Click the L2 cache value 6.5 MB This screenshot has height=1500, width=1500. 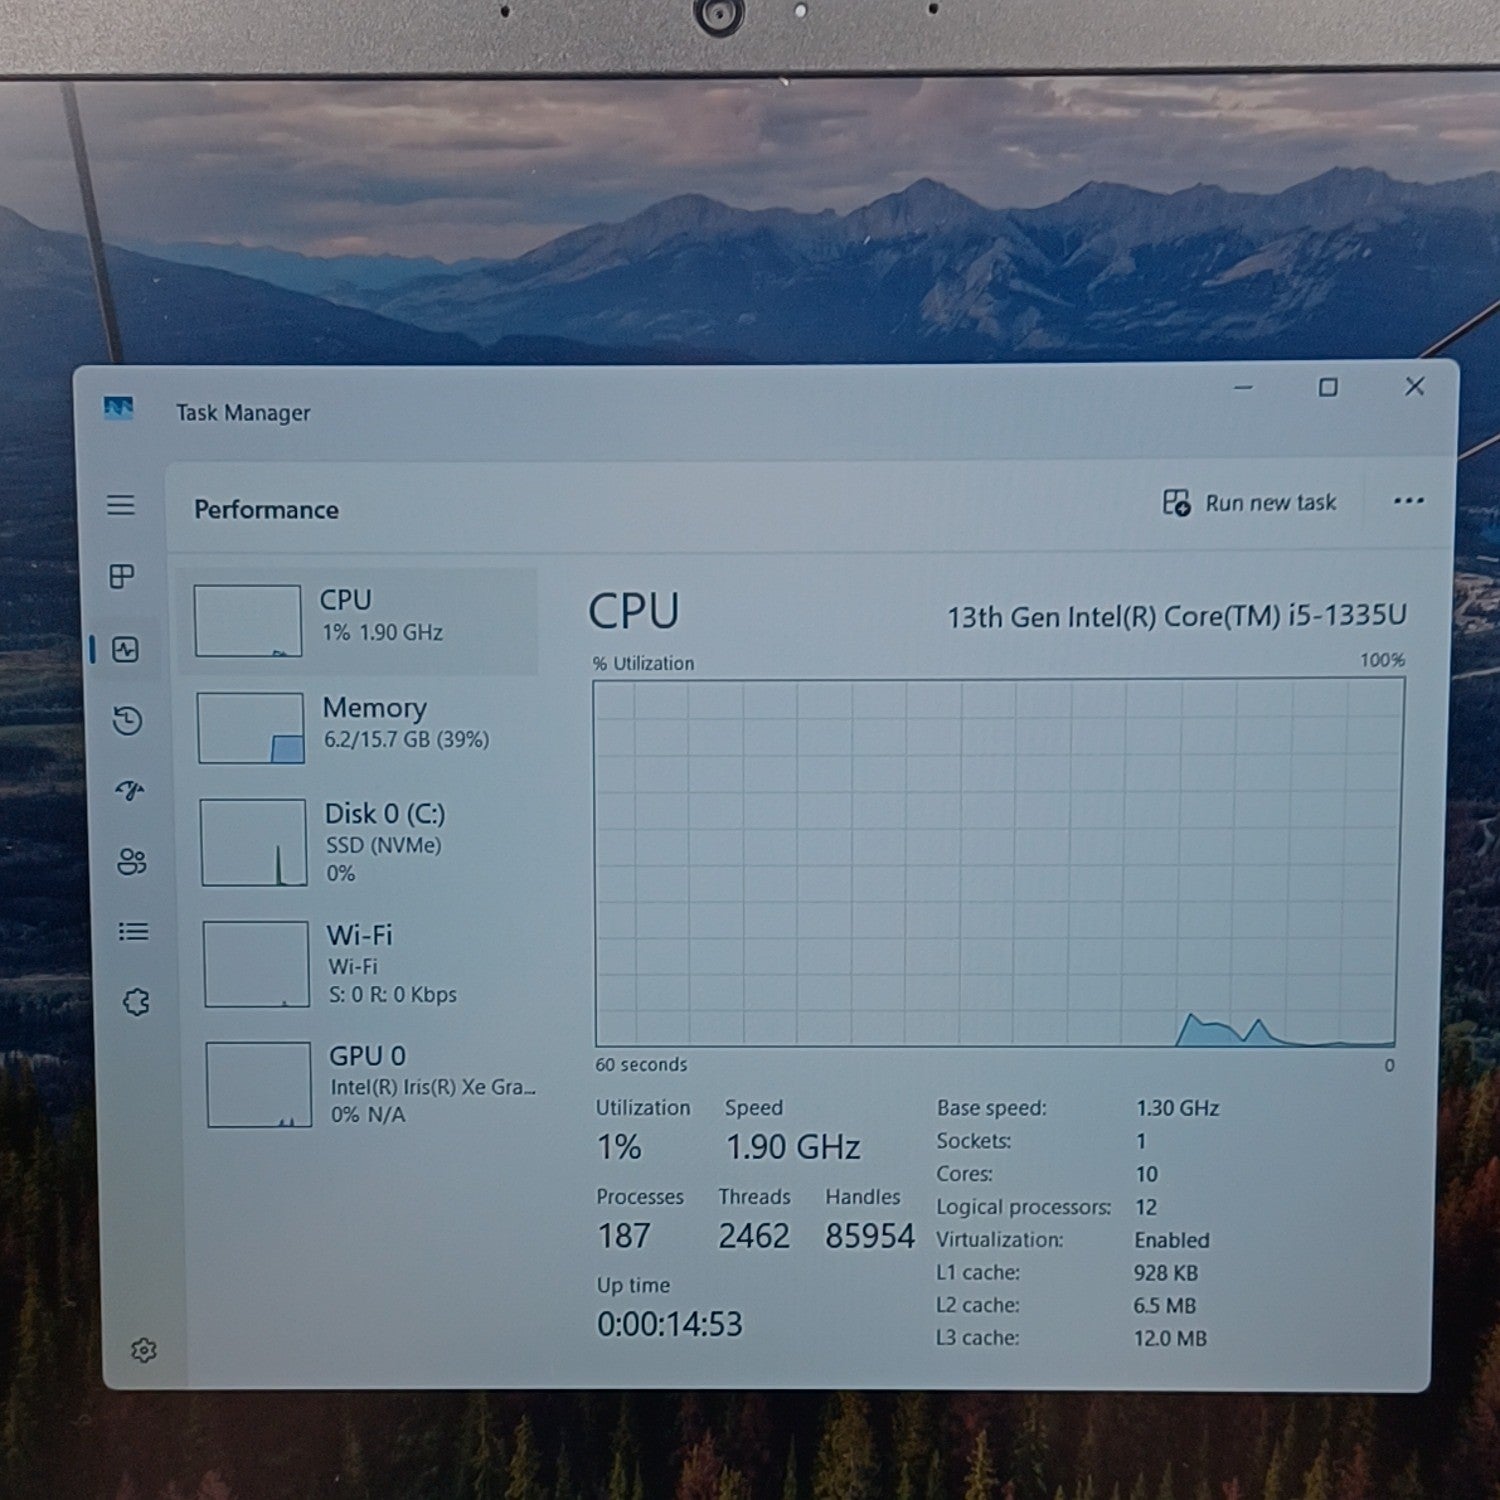[1165, 1306]
